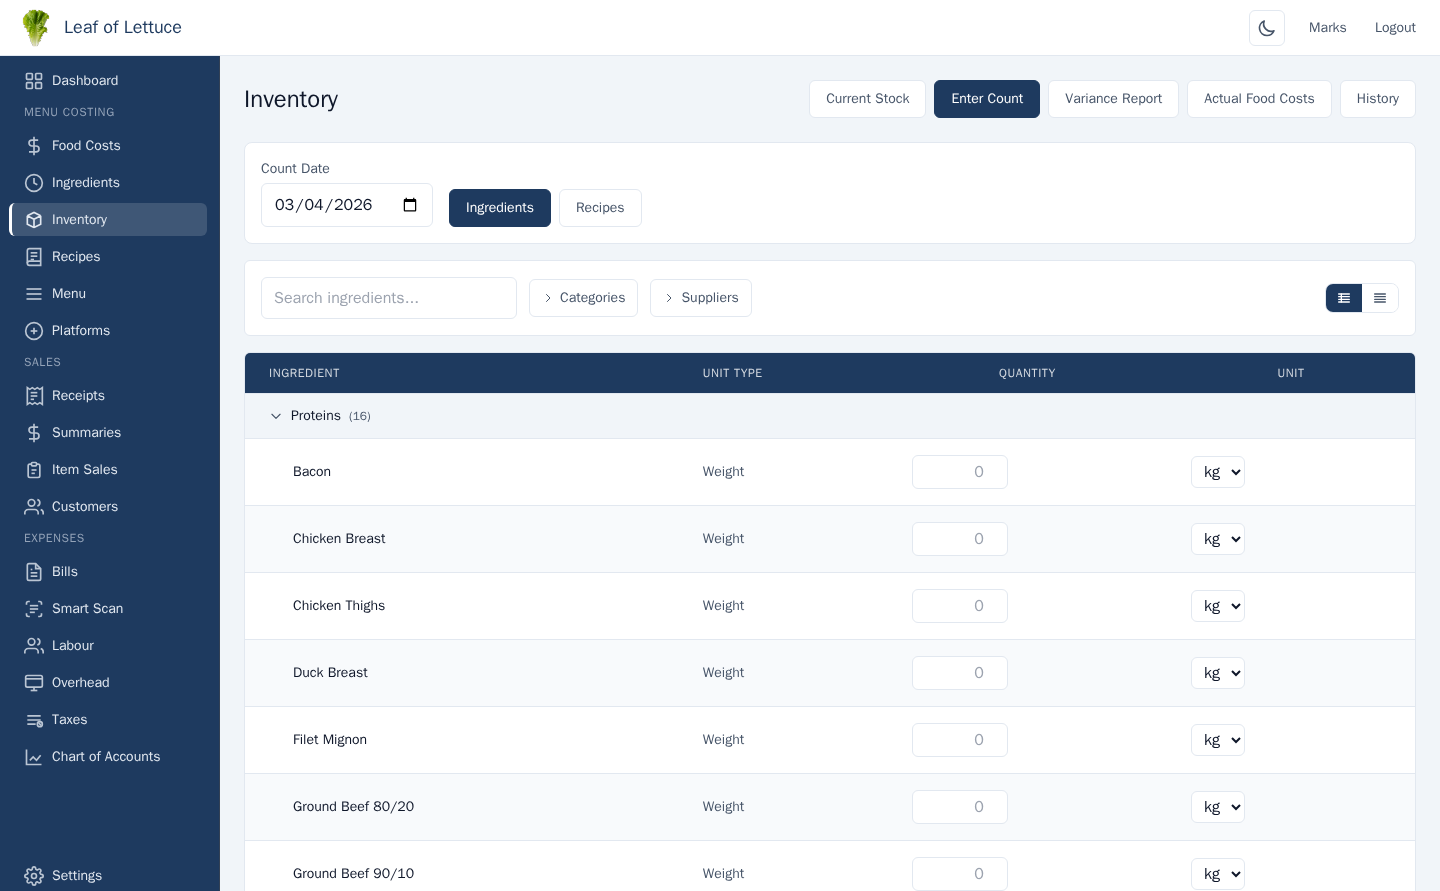Collapse the Proteins group
The image size is (1440, 891).
pos(276,416)
